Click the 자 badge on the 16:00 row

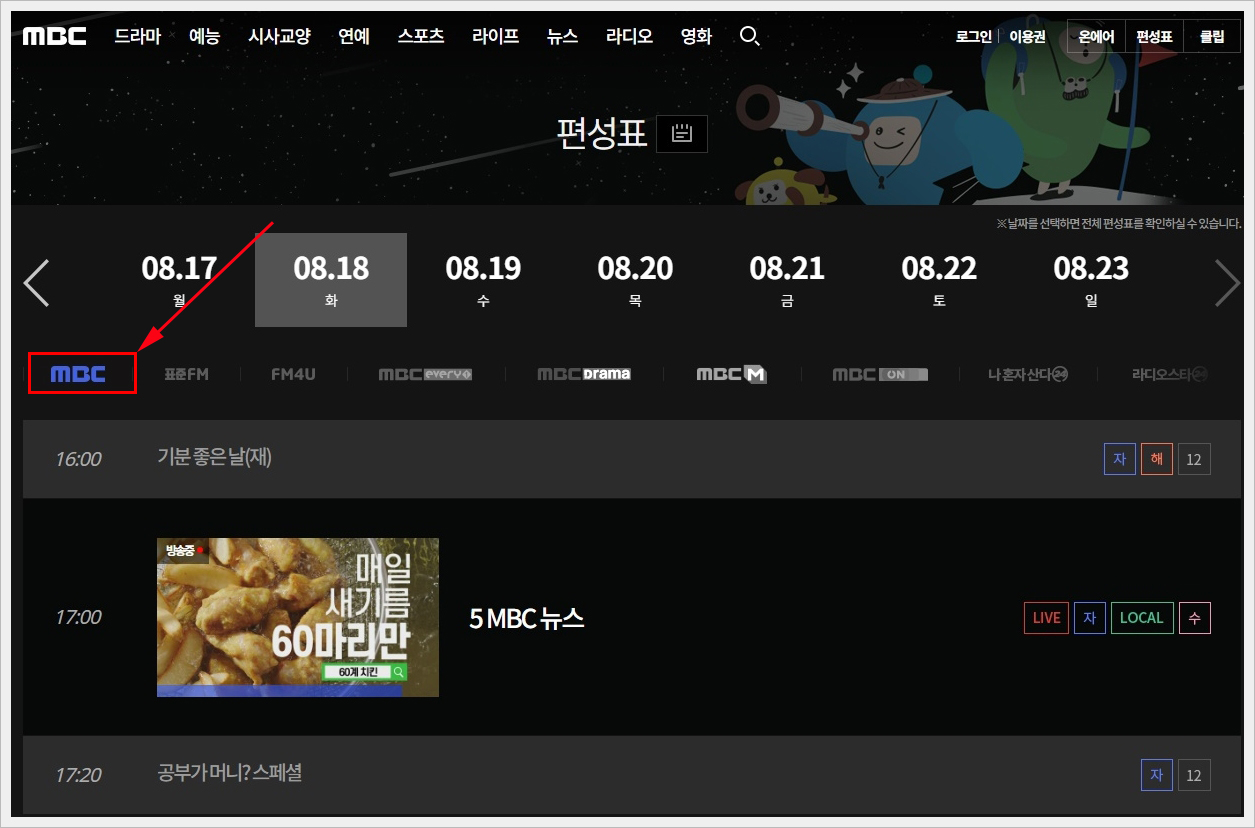pos(1120,459)
